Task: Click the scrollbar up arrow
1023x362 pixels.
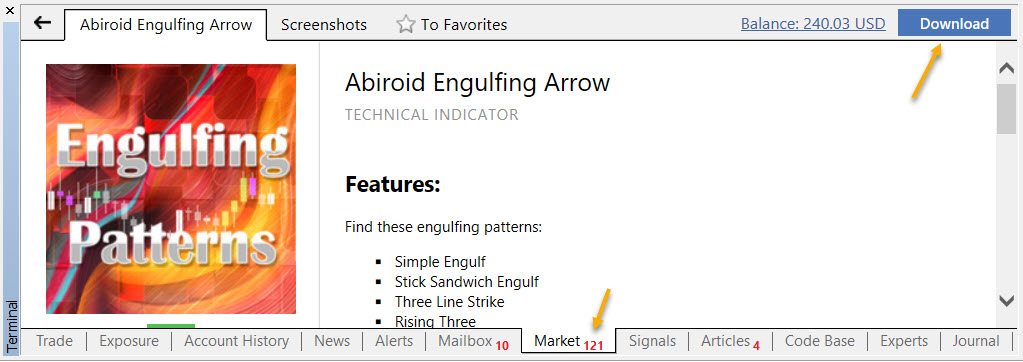Action: pyautogui.click(x=1006, y=68)
